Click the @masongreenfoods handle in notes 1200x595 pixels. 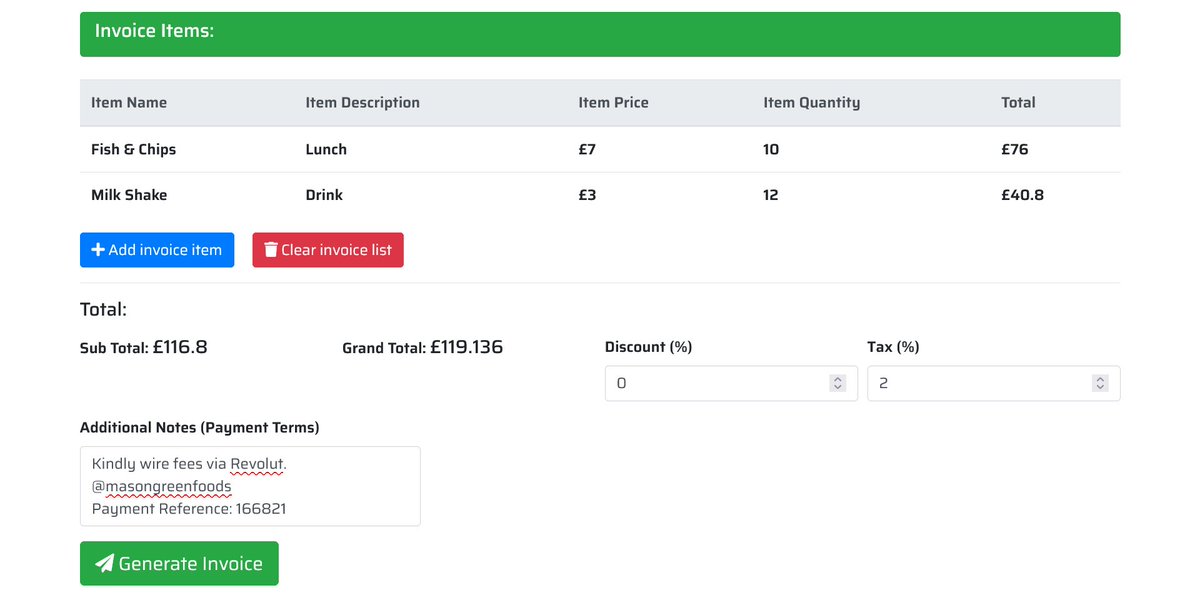tap(162, 487)
